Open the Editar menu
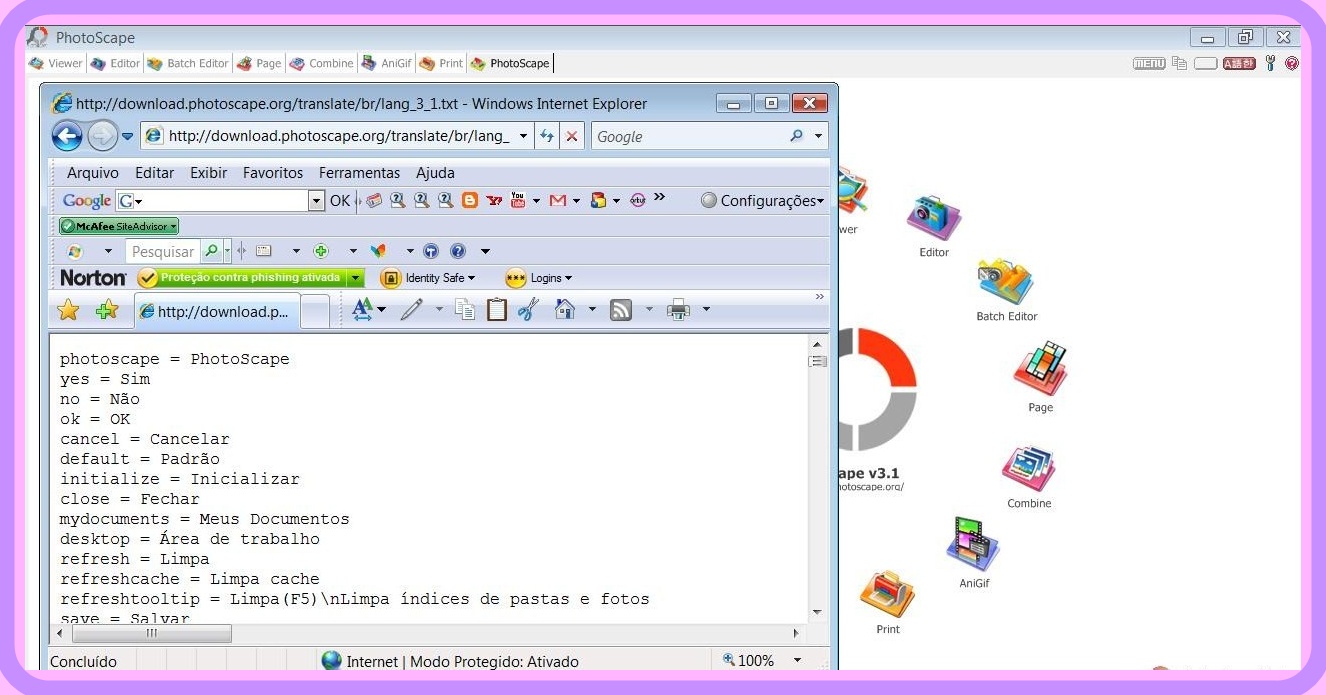1326x695 pixels. pos(155,173)
